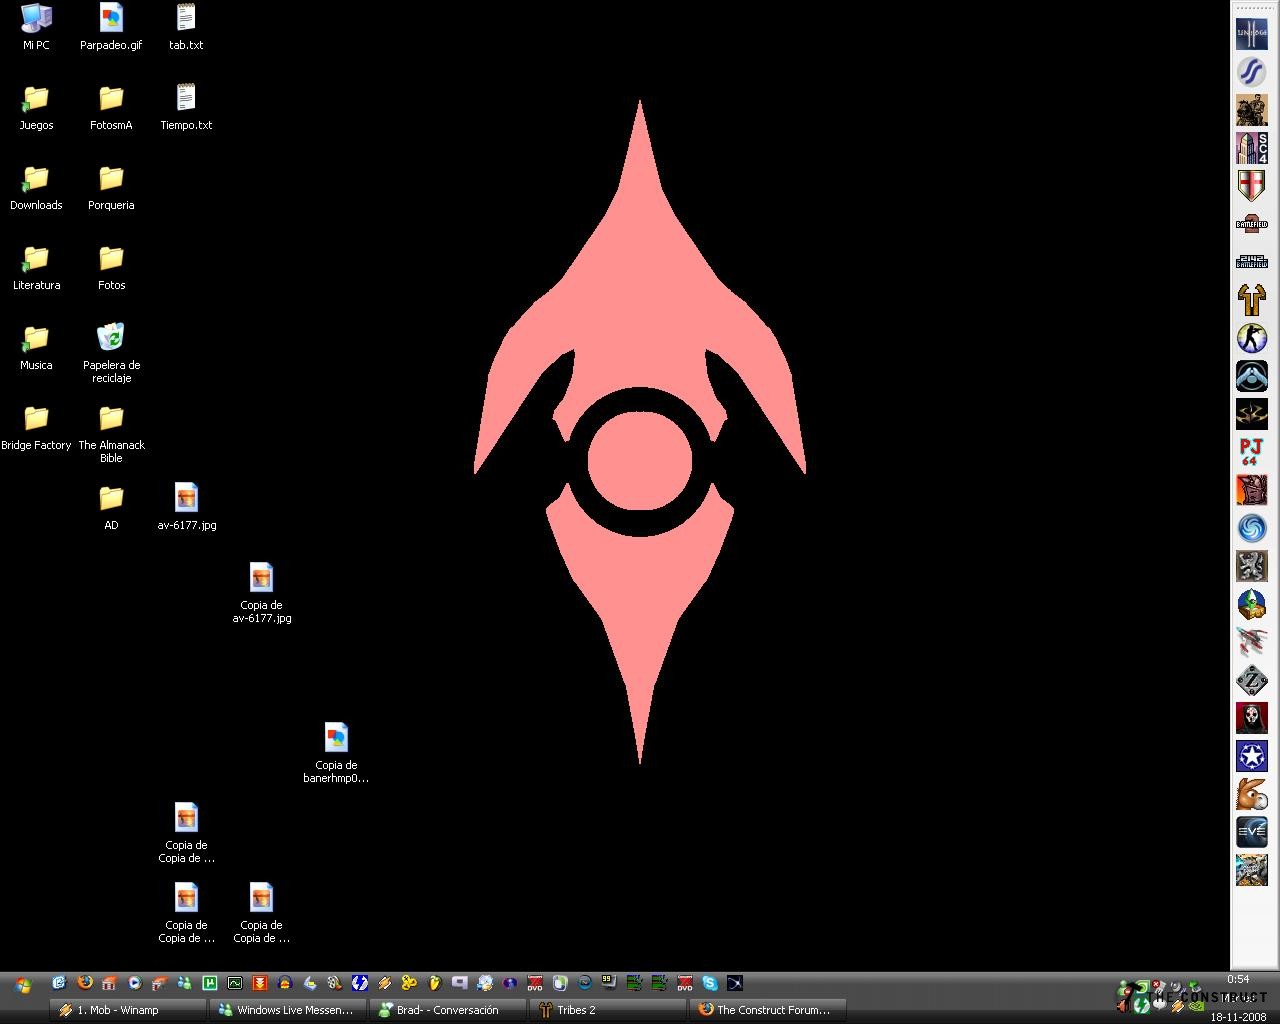Select the AD folder
The height and width of the screenshot is (1024, 1280).
click(x=111, y=507)
